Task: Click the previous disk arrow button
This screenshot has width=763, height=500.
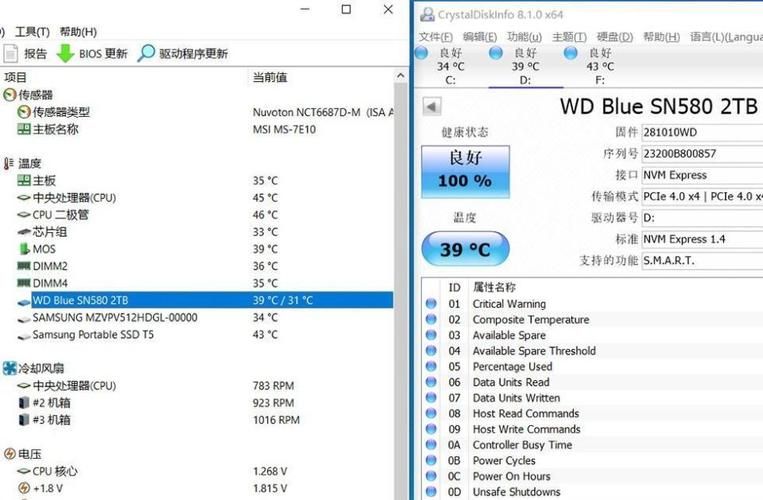Action: pyautogui.click(x=431, y=106)
